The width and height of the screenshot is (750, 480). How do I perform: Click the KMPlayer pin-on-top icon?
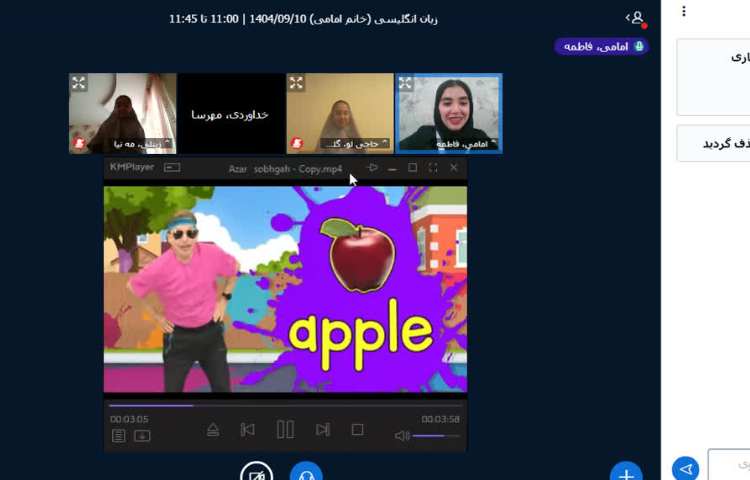pos(372,167)
